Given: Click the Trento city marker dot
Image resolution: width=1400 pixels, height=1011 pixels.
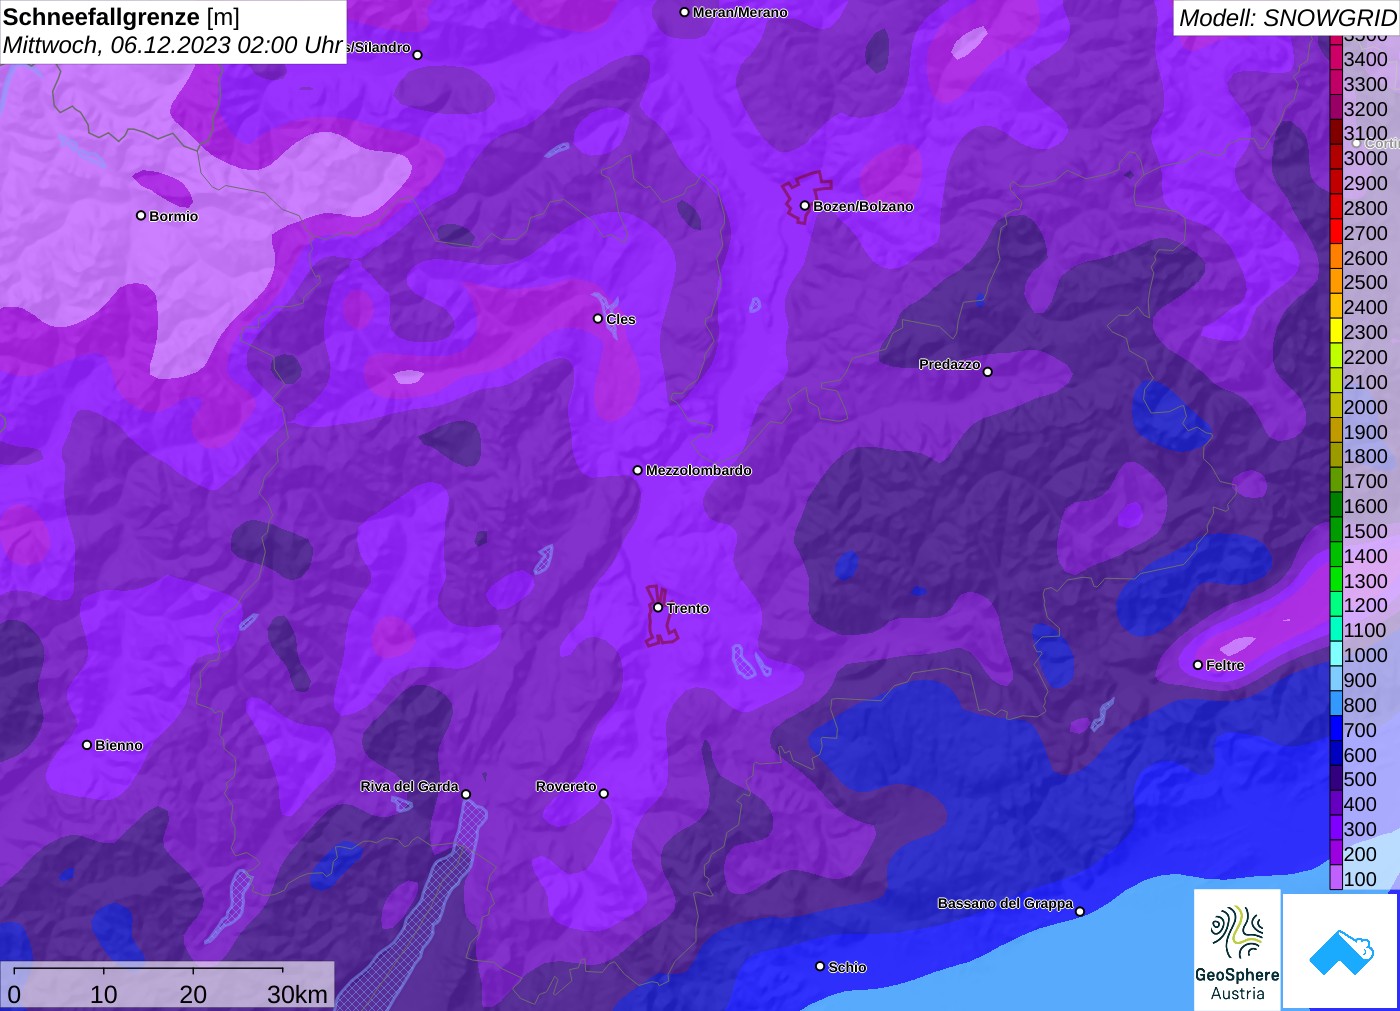Looking at the screenshot, I should pyautogui.click(x=658, y=607).
